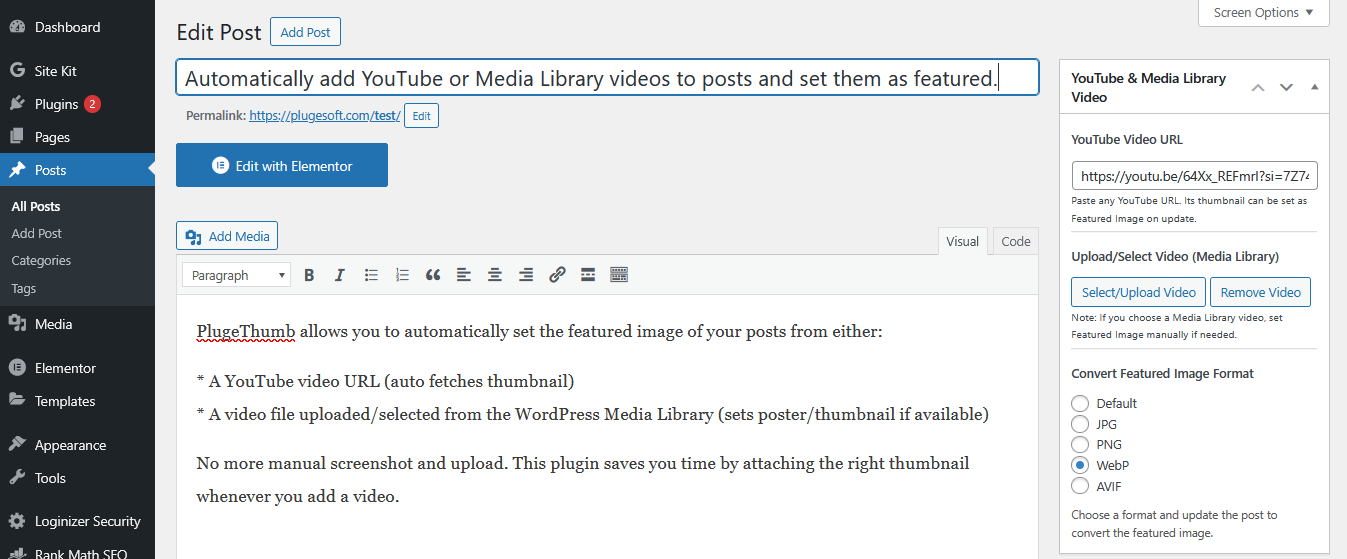Open the Paragraph format dropdown
1347x559 pixels.
237,275
